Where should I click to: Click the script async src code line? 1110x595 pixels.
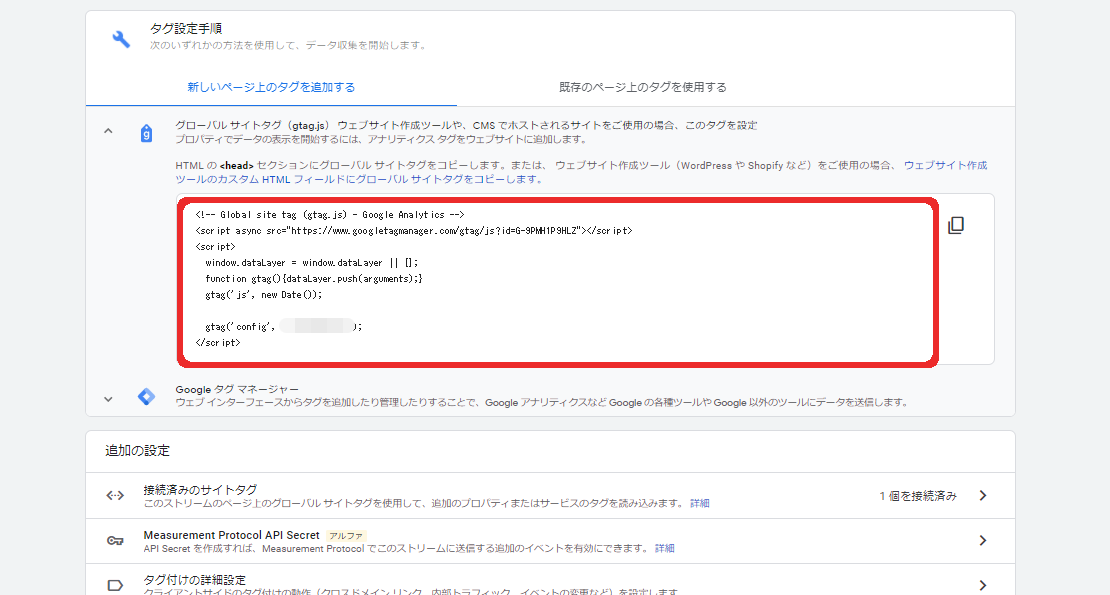coord(414,231)
